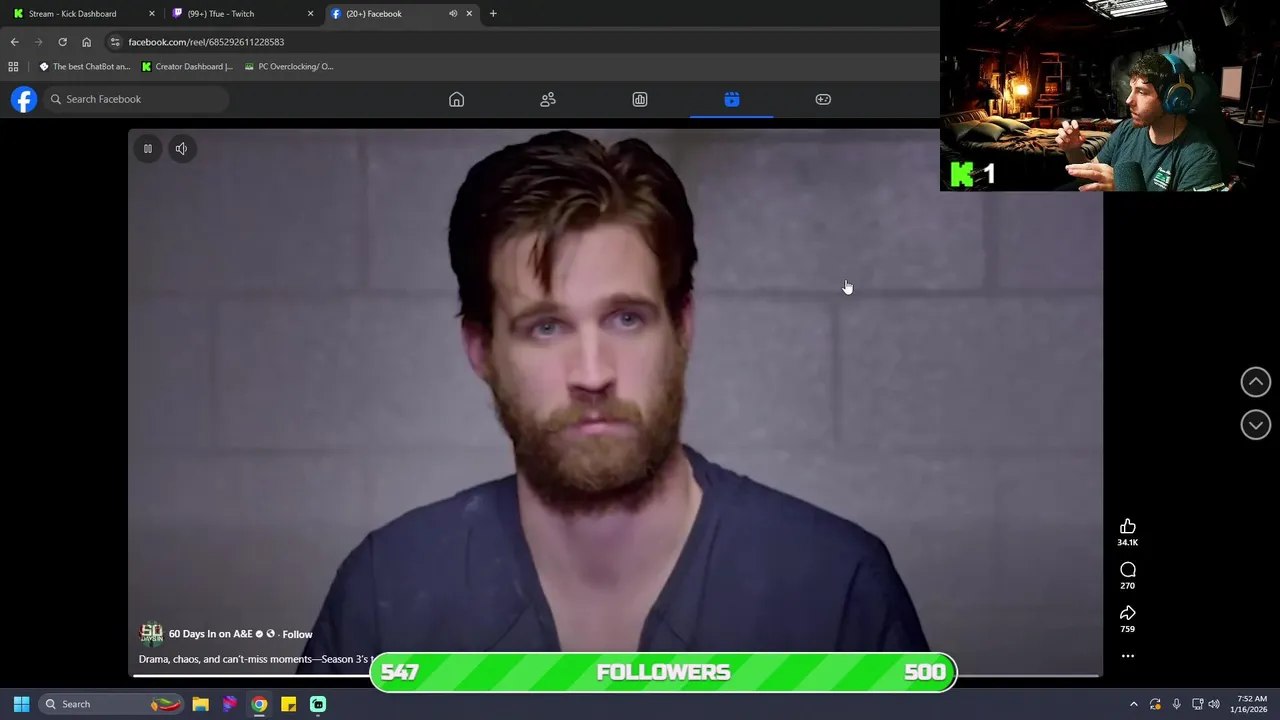Go to browser home page
Screen dimensions: 1280x720
point(86,42)
